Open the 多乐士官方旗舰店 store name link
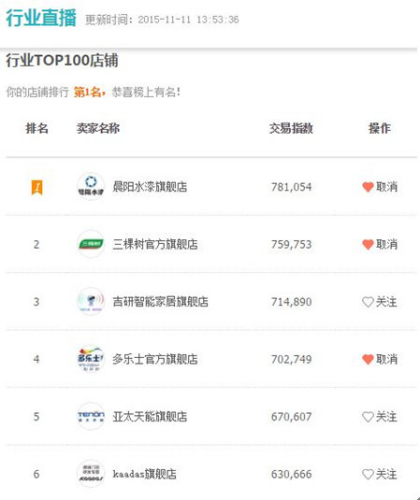Image resolution: width=420 pixels, height=500 pixels. [x=155, y=359]
